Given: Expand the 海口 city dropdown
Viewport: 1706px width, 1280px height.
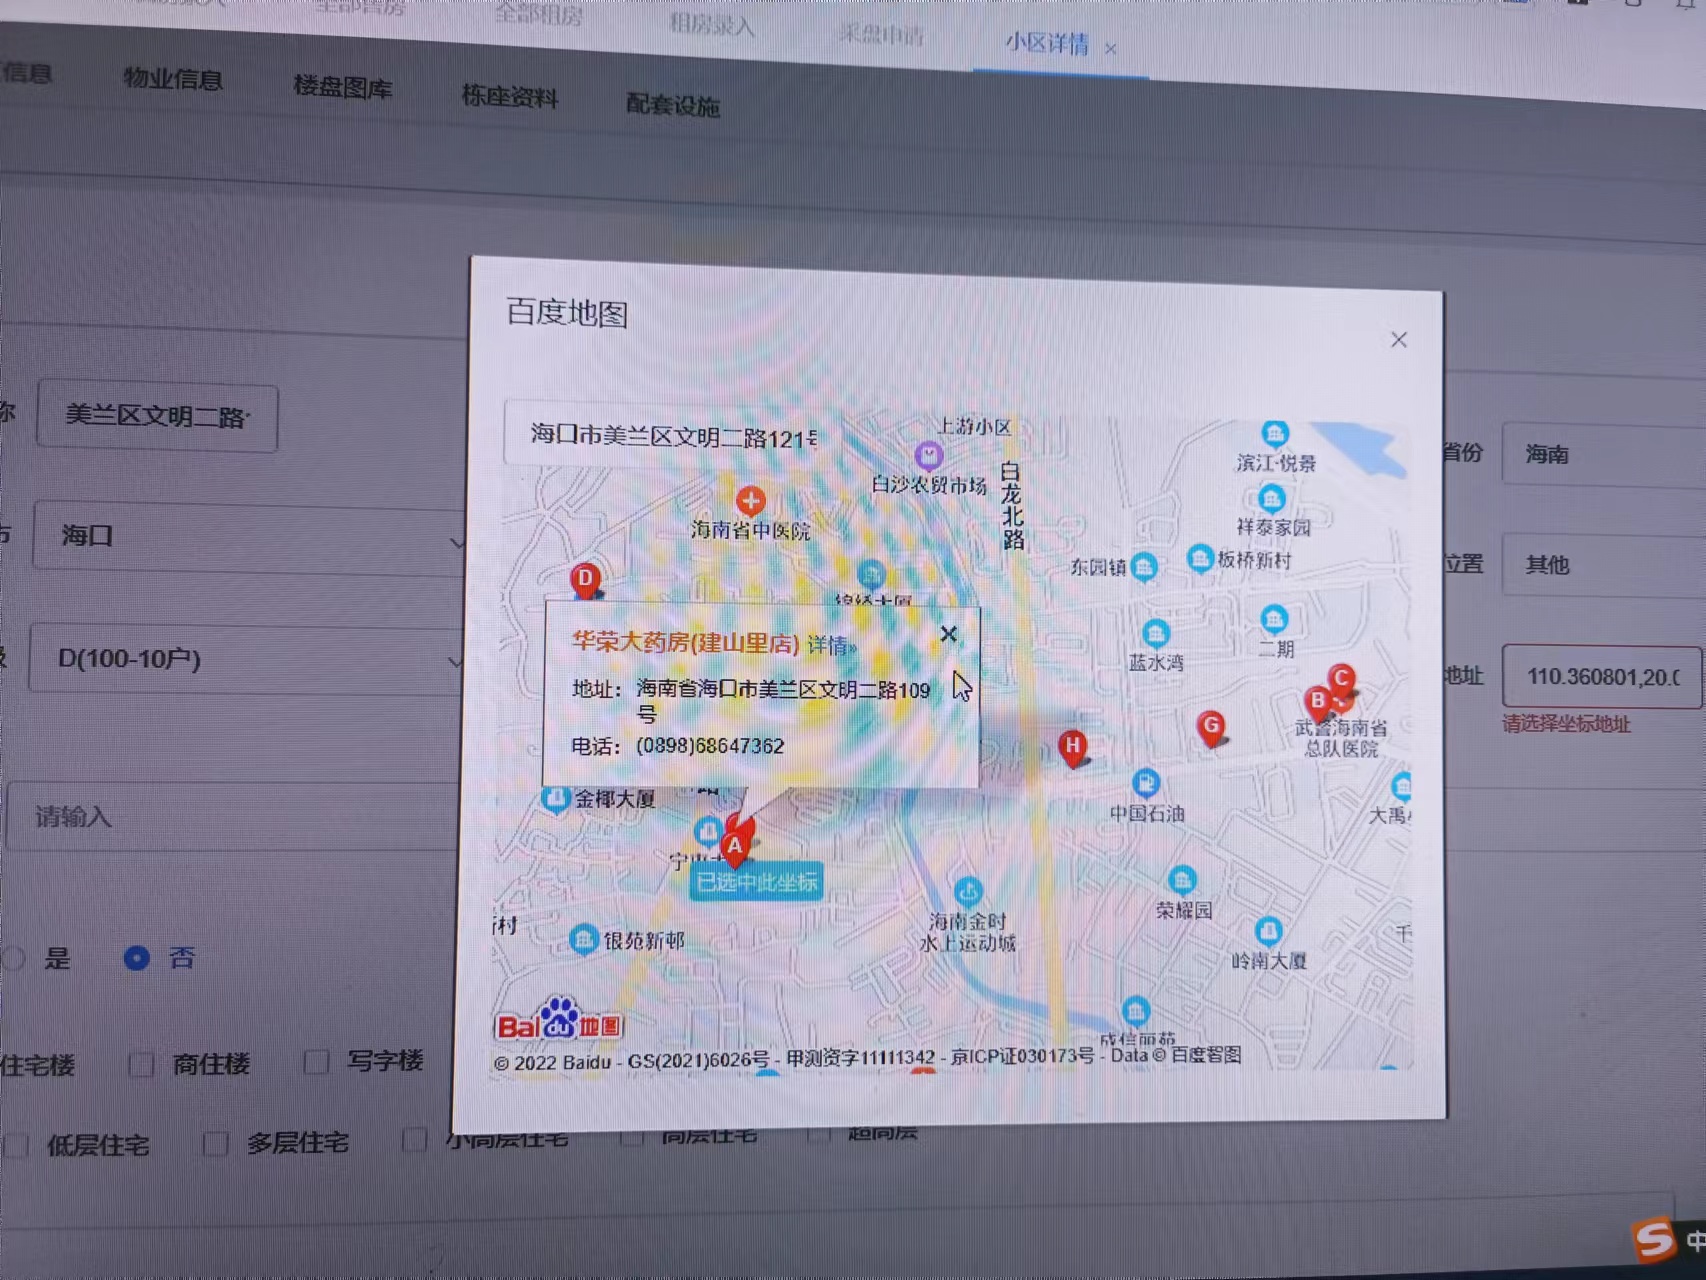Looking at the screenshot, I should tap(250, 538).
